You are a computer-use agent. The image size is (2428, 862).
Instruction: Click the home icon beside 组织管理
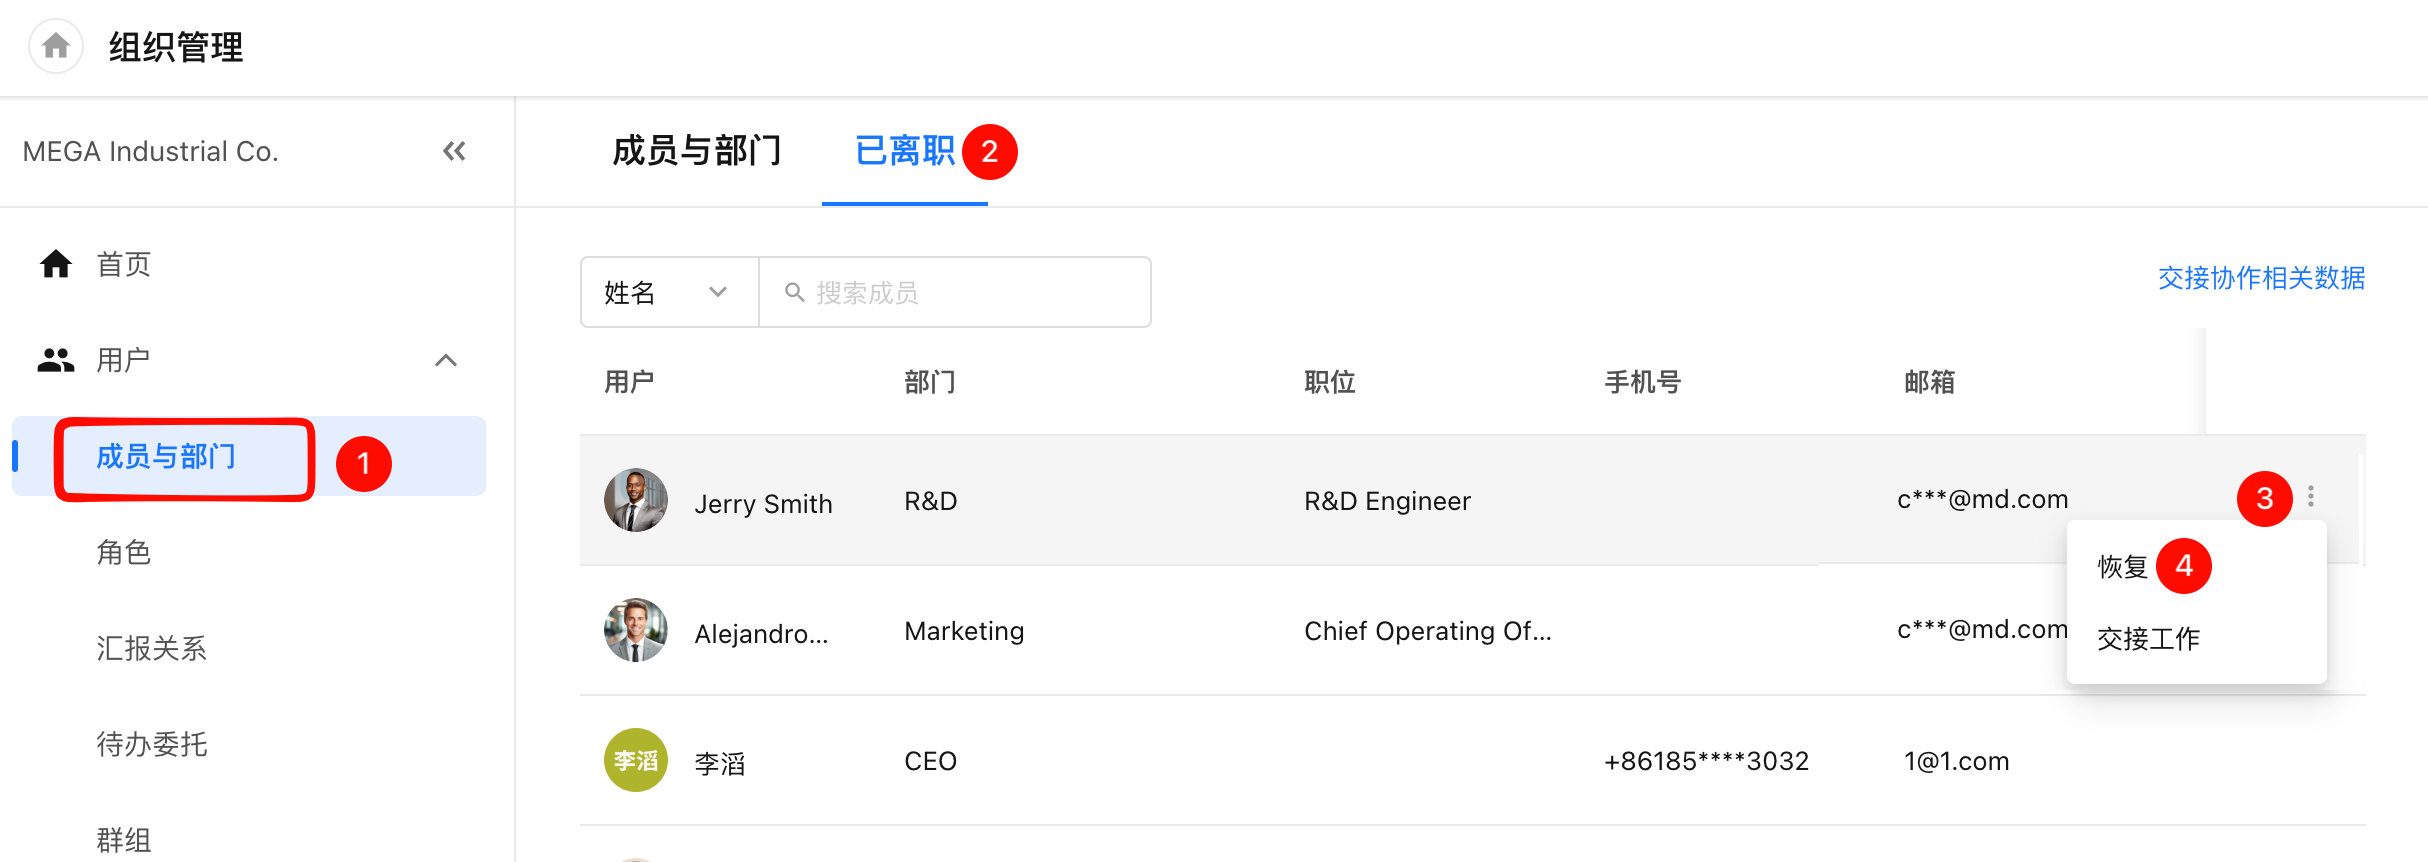coord(56,46)
